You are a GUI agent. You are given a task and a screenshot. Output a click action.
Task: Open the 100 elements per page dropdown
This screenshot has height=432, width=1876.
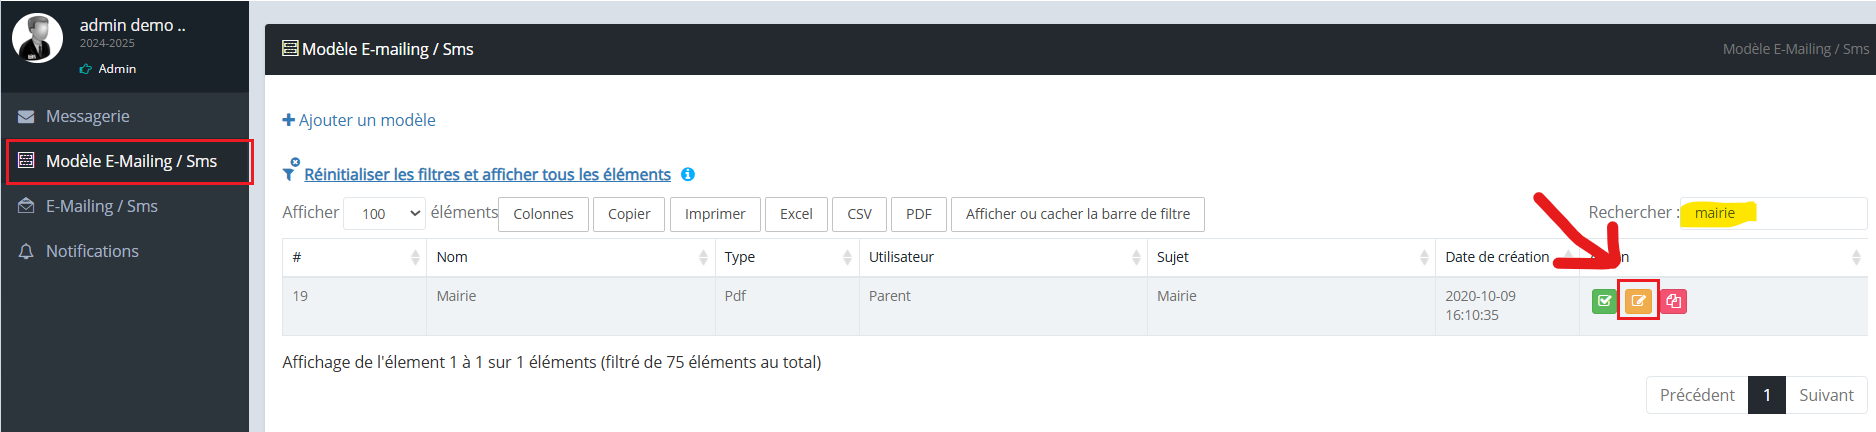pyautogui.click(x=384, y=214)
